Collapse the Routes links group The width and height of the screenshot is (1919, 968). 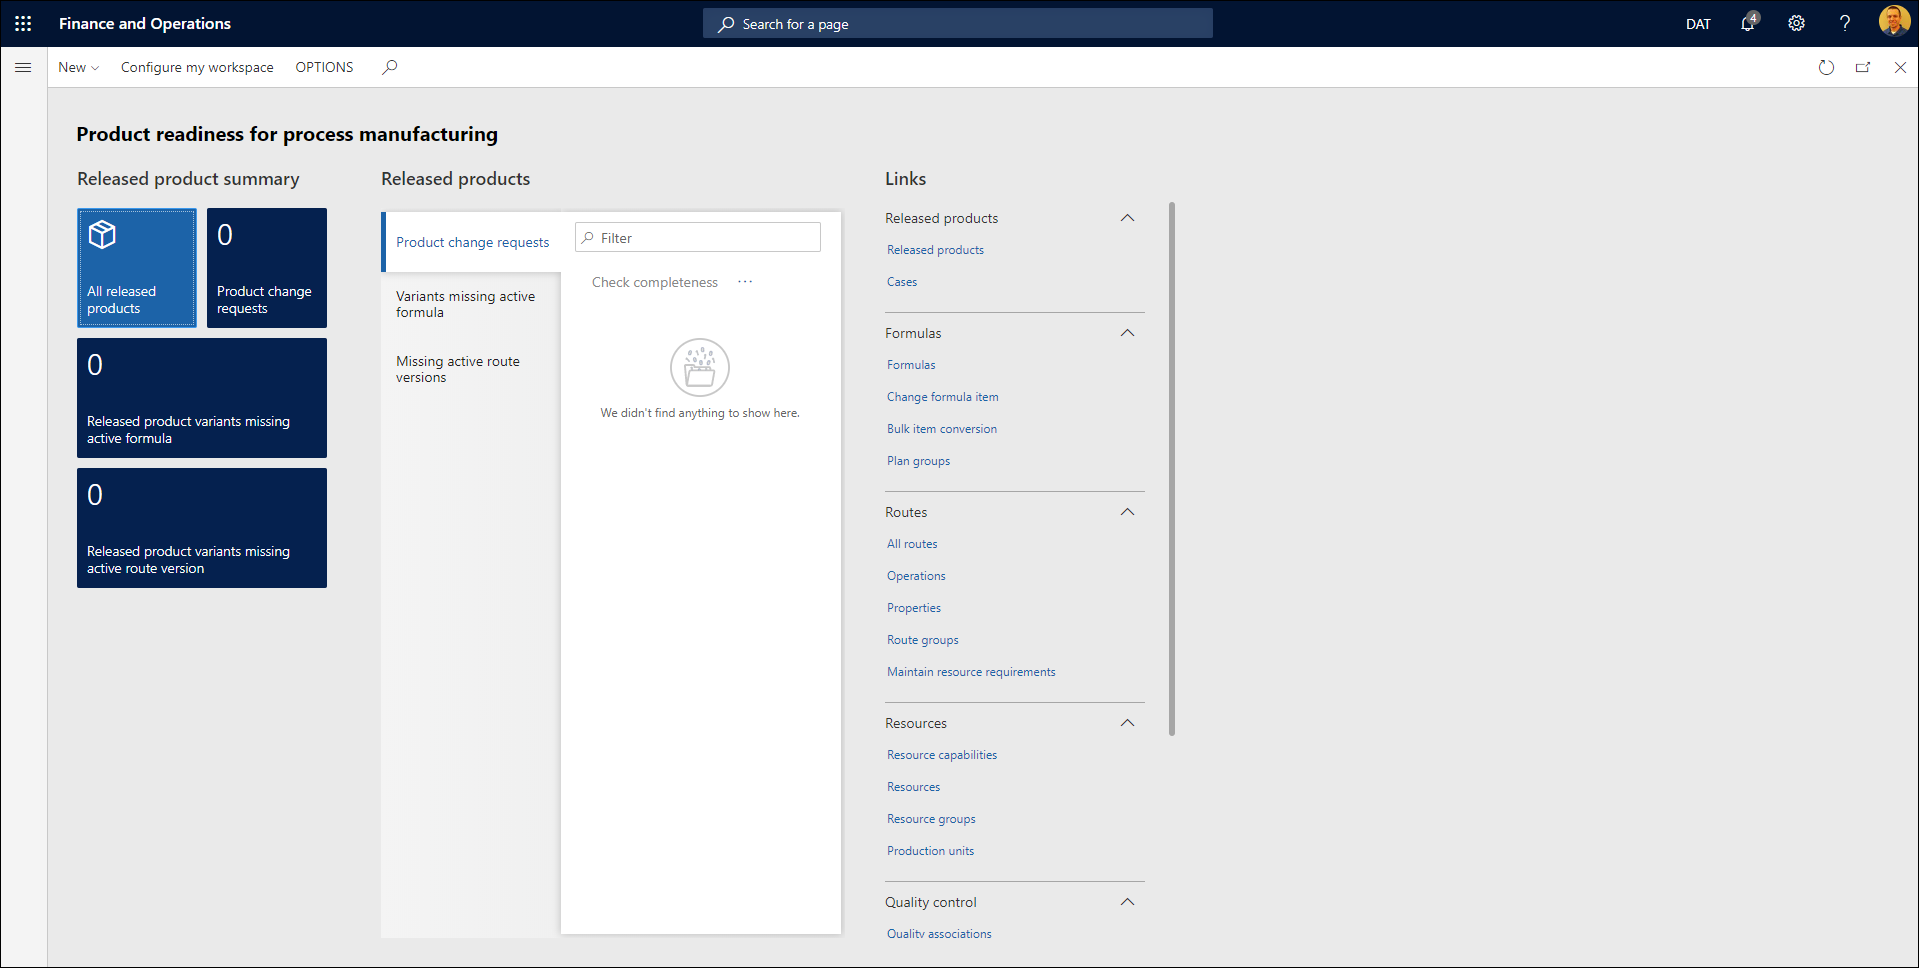1128,512
